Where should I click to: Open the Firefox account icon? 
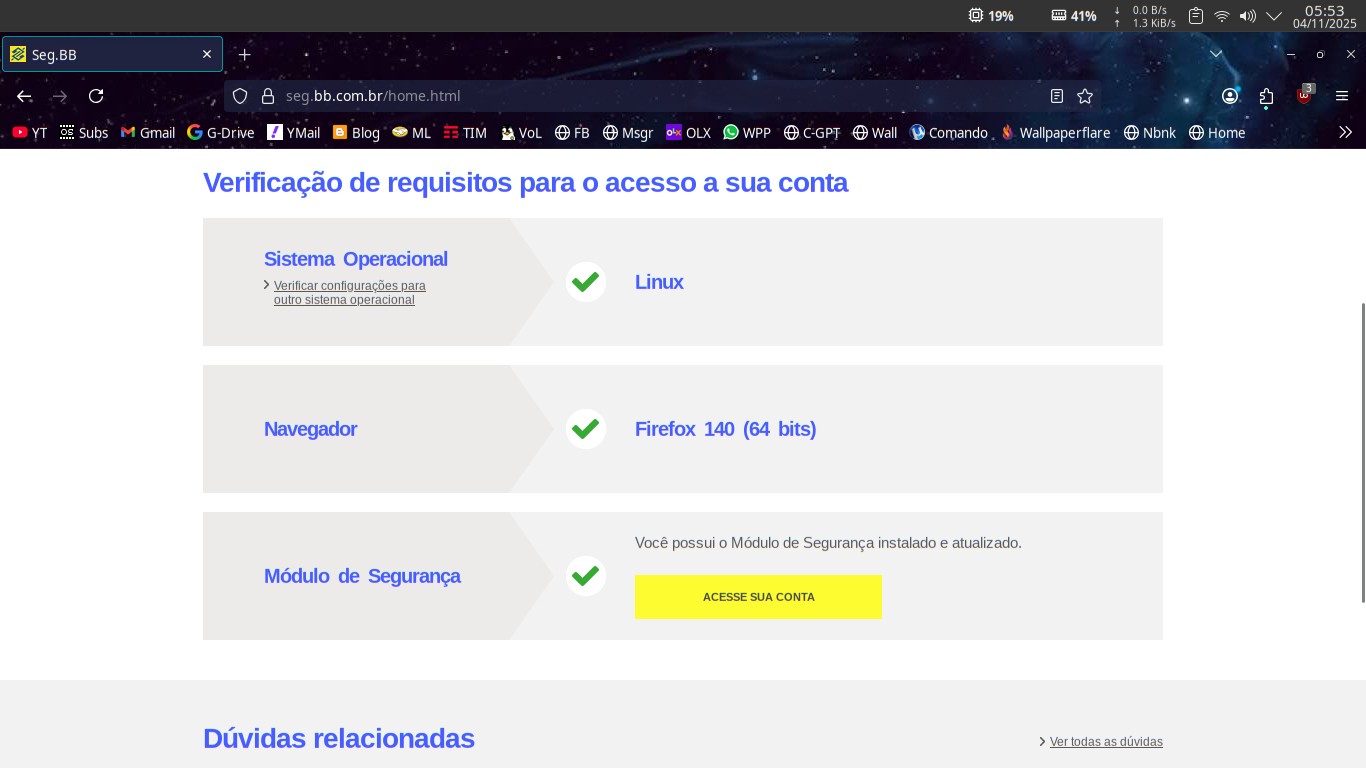1230,96
